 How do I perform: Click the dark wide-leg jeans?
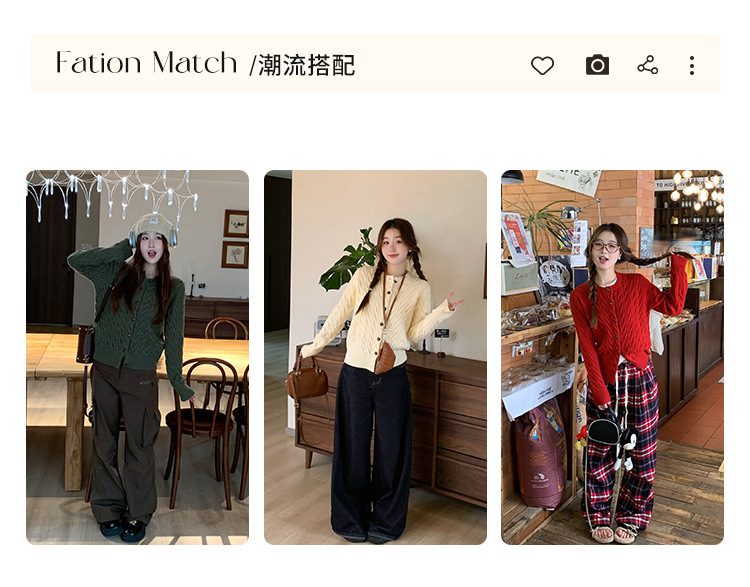point(372,450)
